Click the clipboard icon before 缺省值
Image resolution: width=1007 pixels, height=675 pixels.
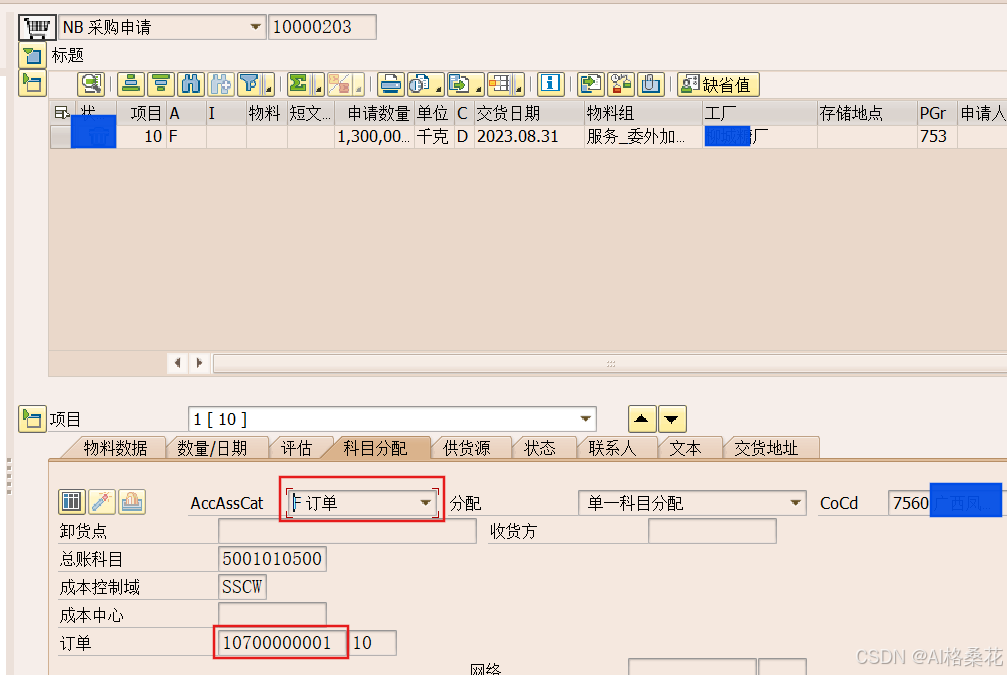coord(651,84)
